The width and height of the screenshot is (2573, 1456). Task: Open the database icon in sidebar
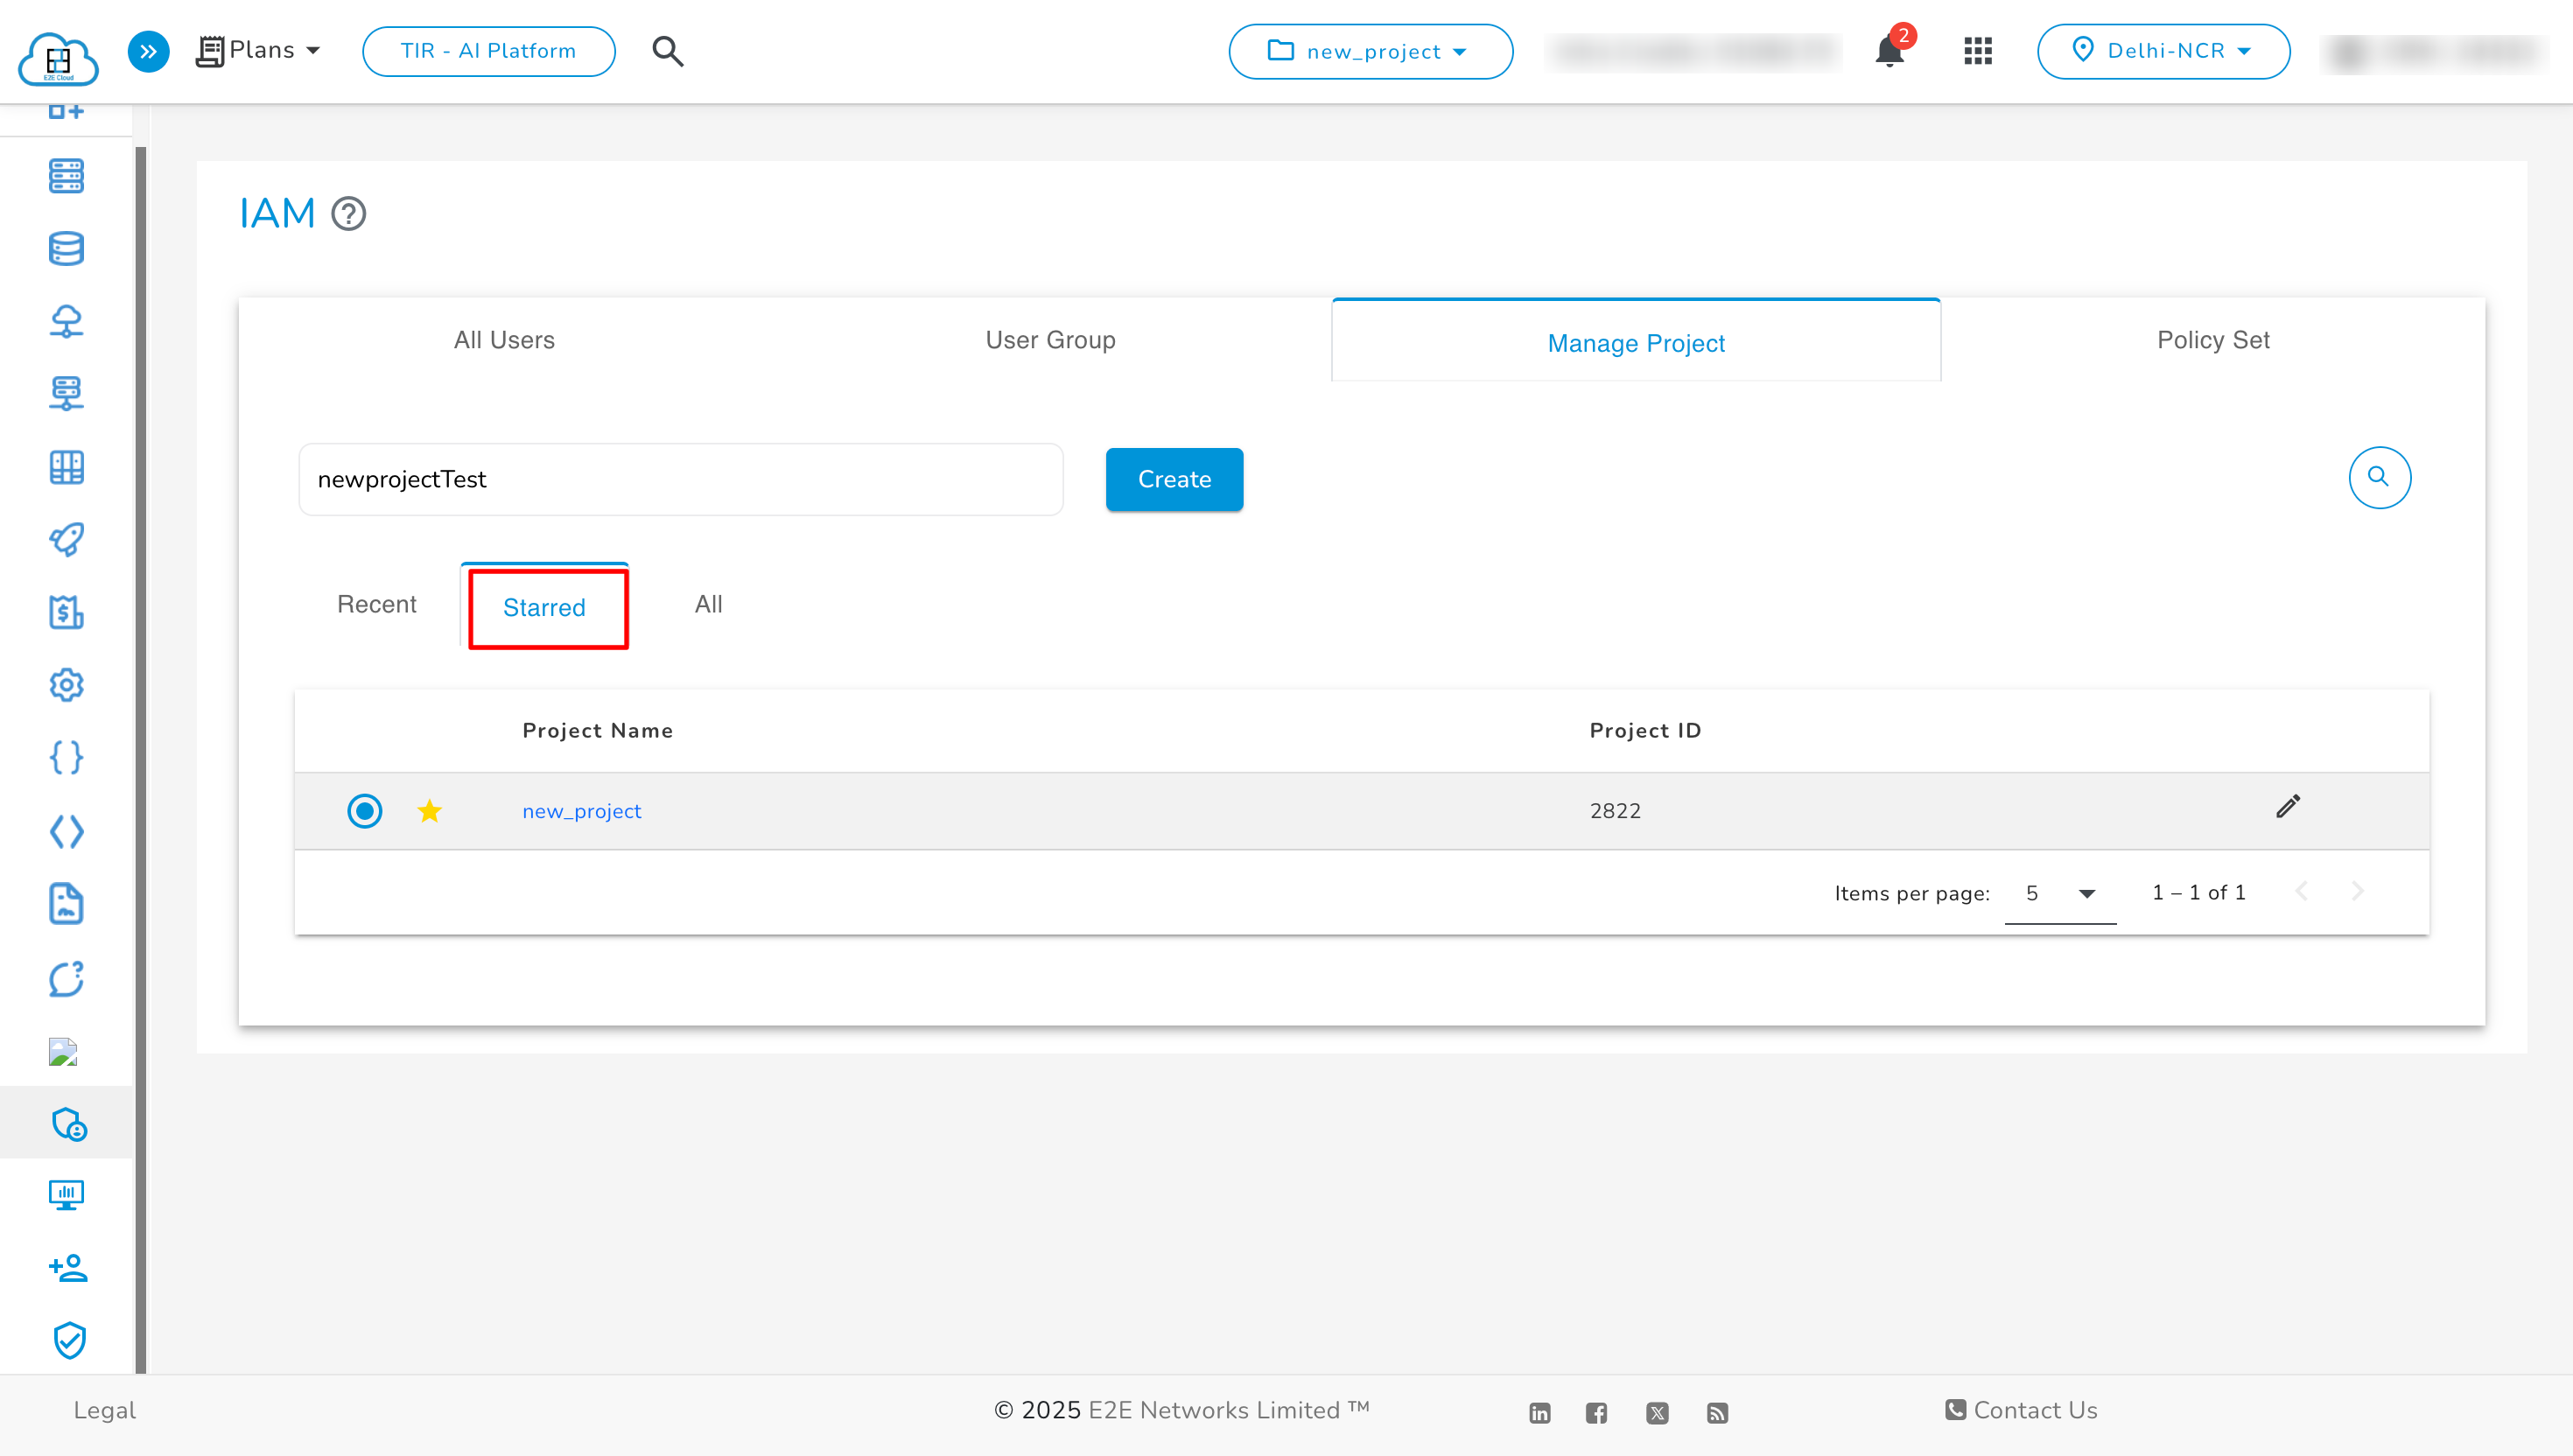66,249
